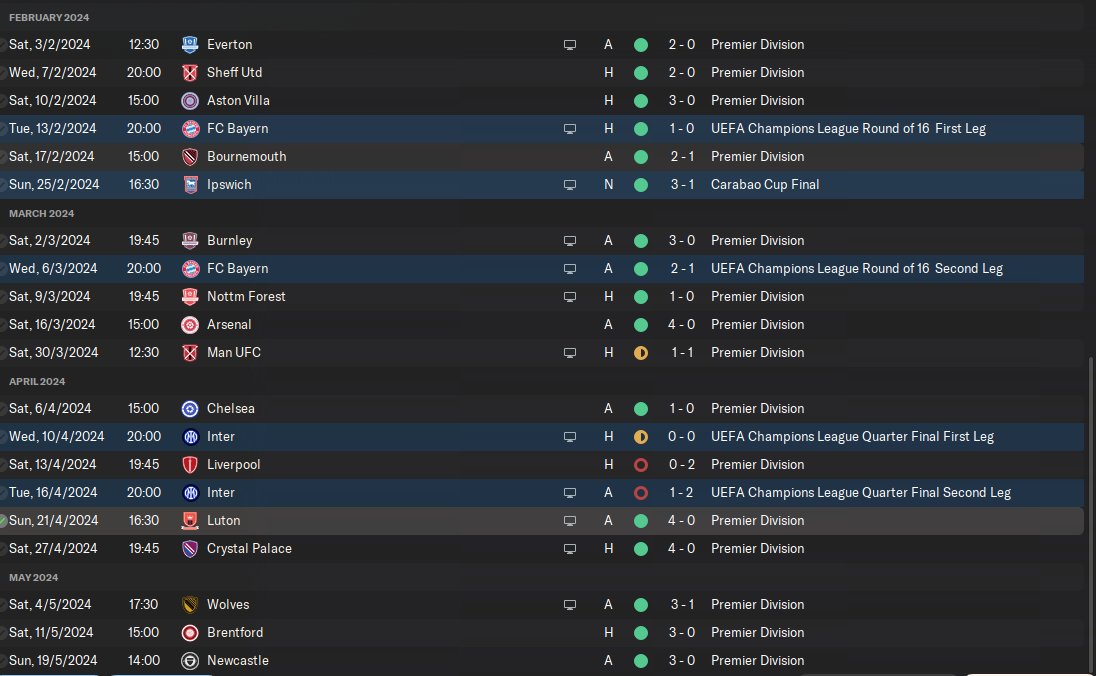The image size is (1096, 676).
Task: Click the orange draw indicator for the Man UFC match
Action: click(x=641, y=353)
